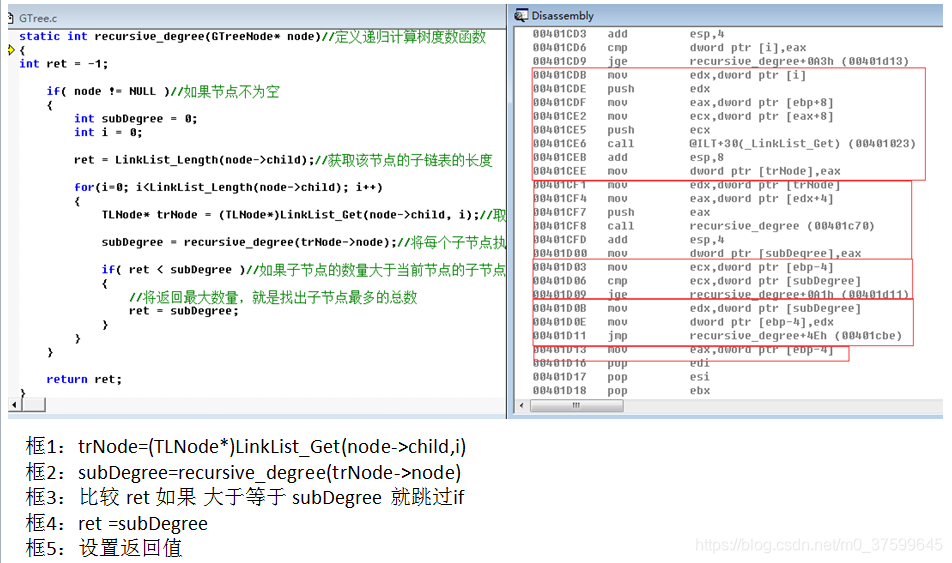Click disassembly row 00401D06 'cmp ecx,dword ptr [subDegree]'

[x=697, y=281]
